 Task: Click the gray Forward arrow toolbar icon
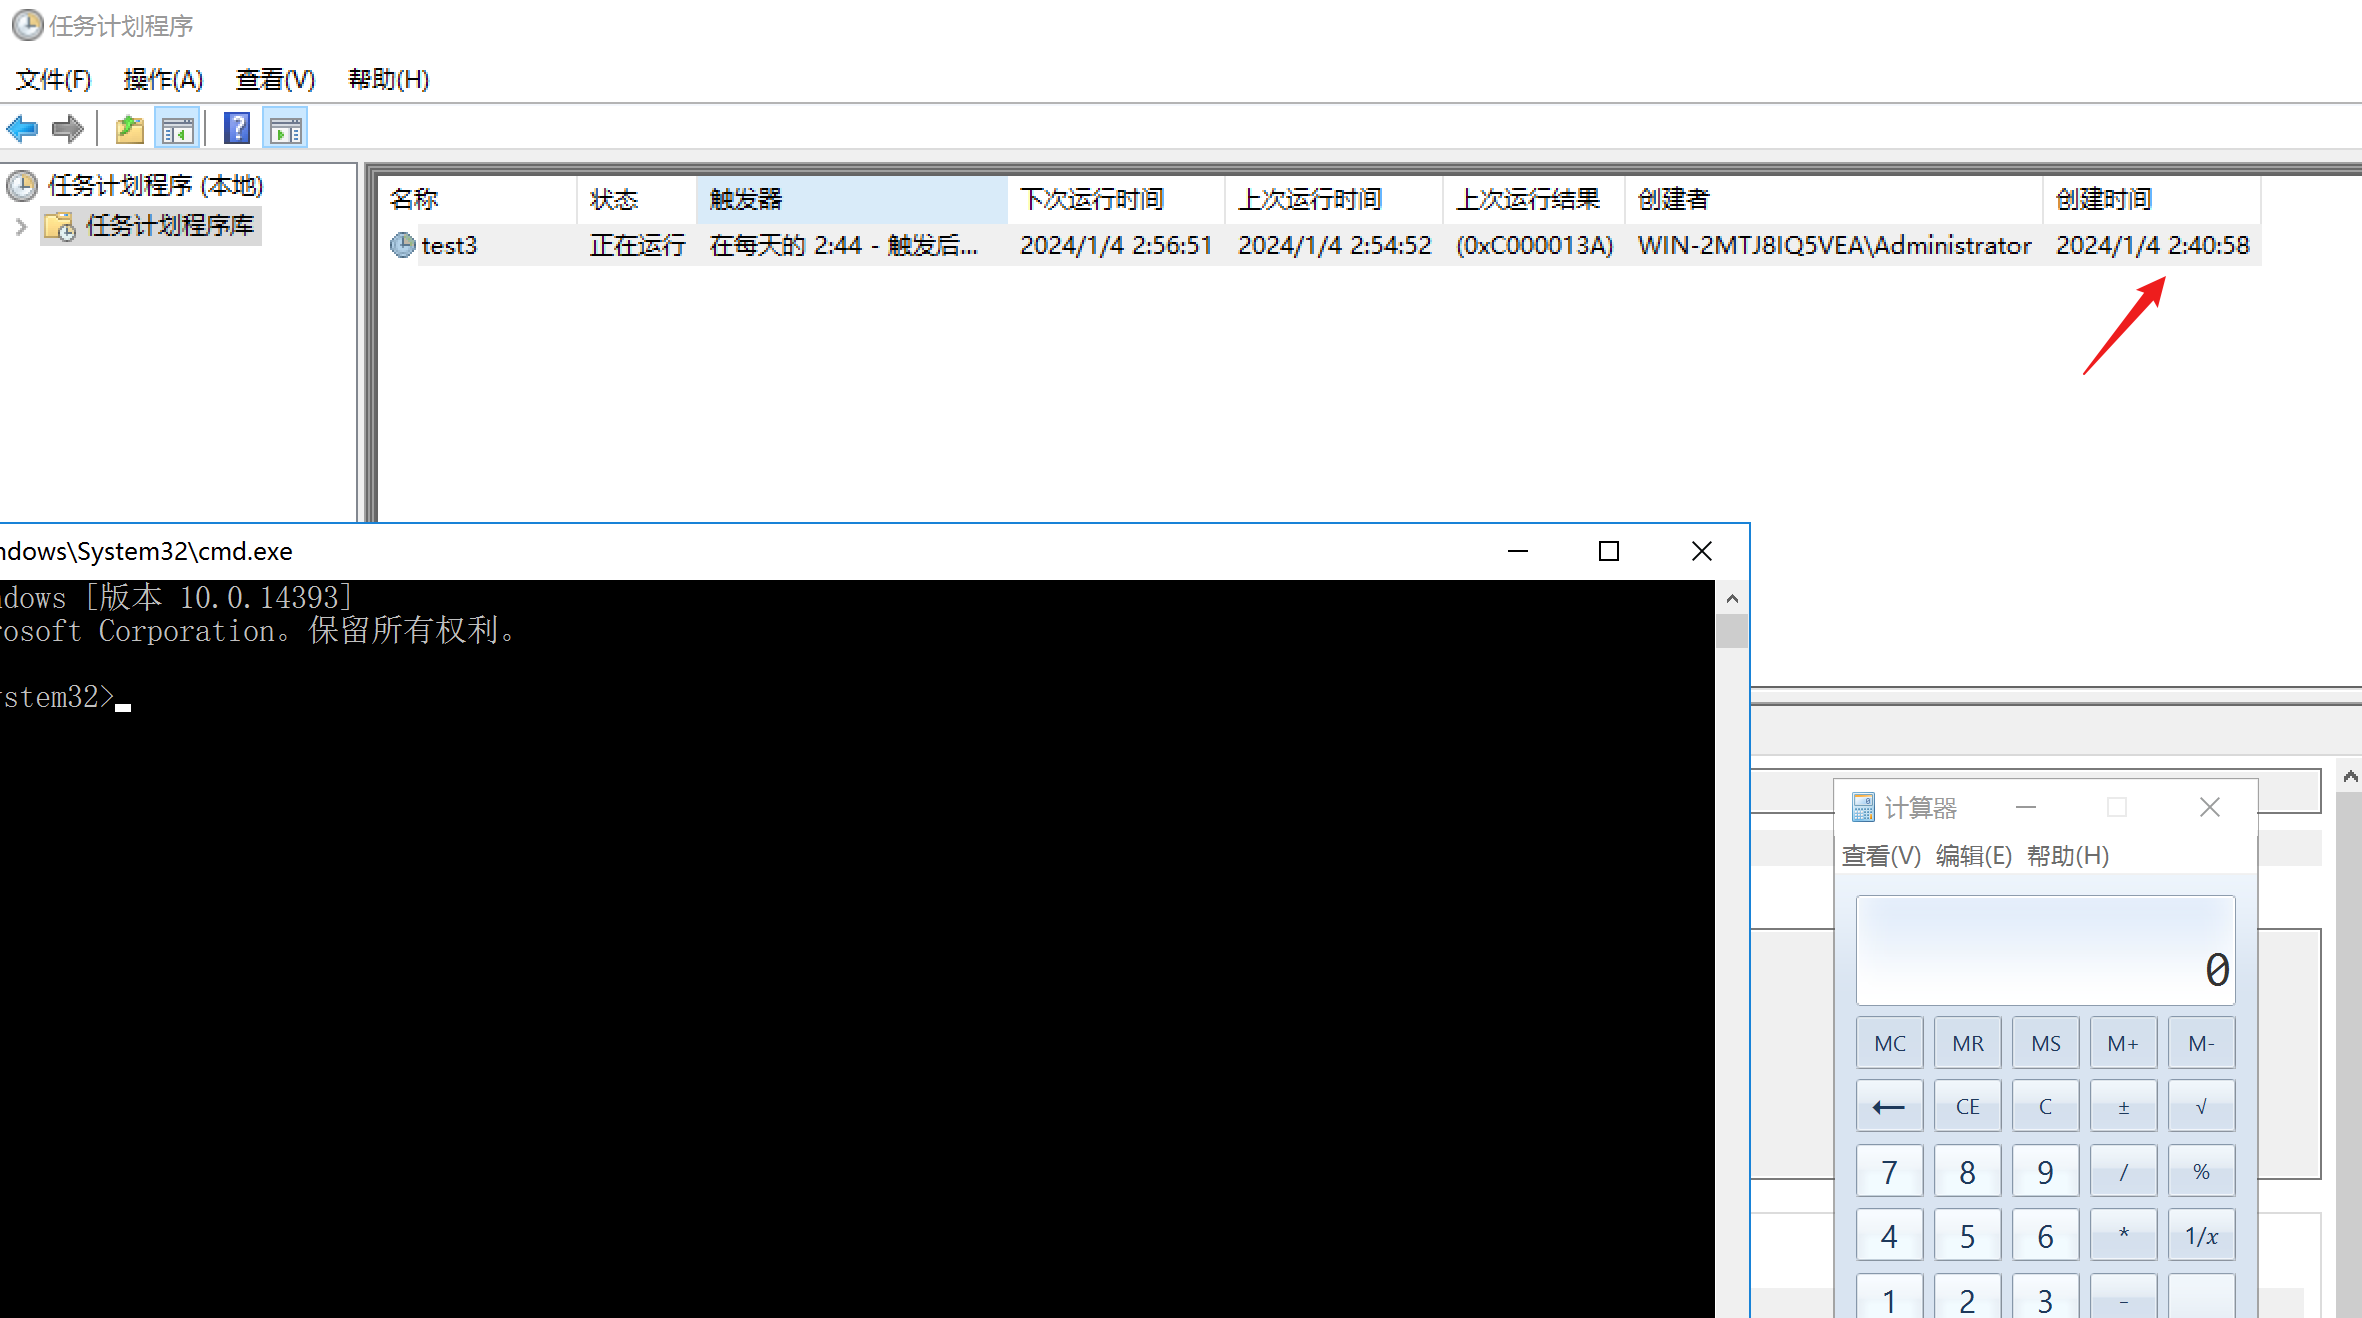[x=68, y=129]
